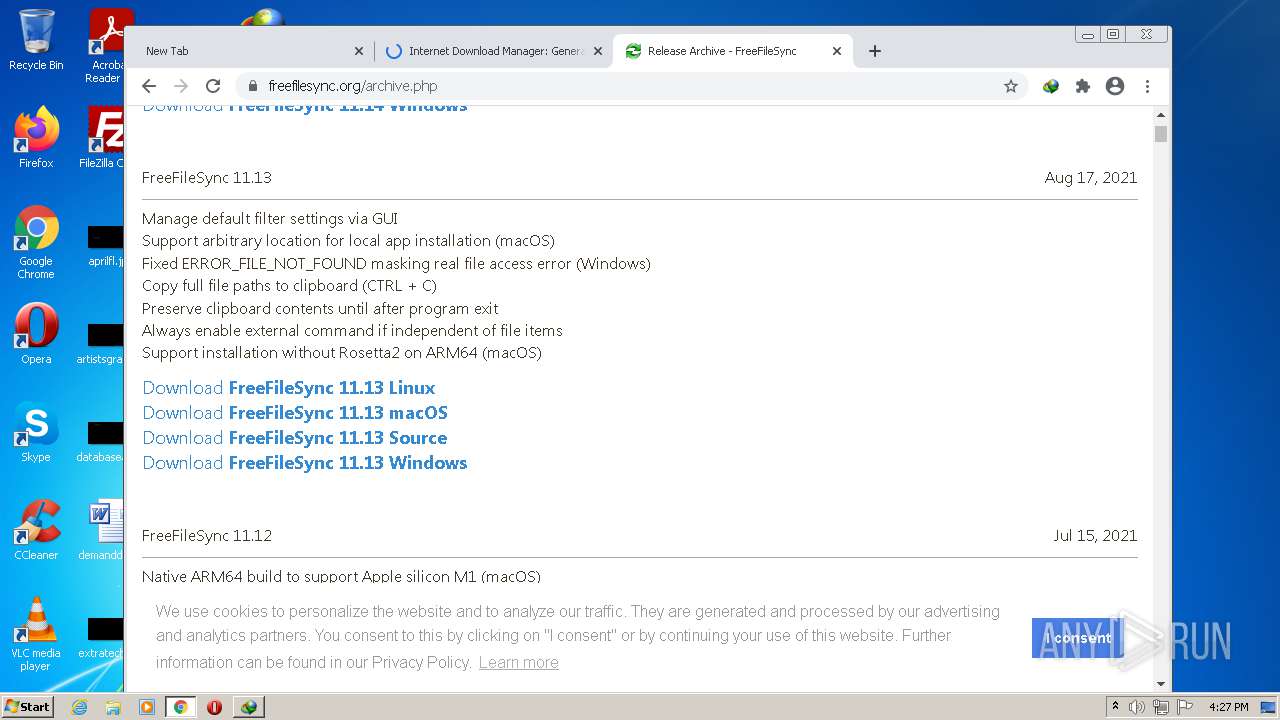Download FreeFileSync 11.13 Linux
The height and width of the screenshot is (720, 1280).
click(x=288, y=388)
